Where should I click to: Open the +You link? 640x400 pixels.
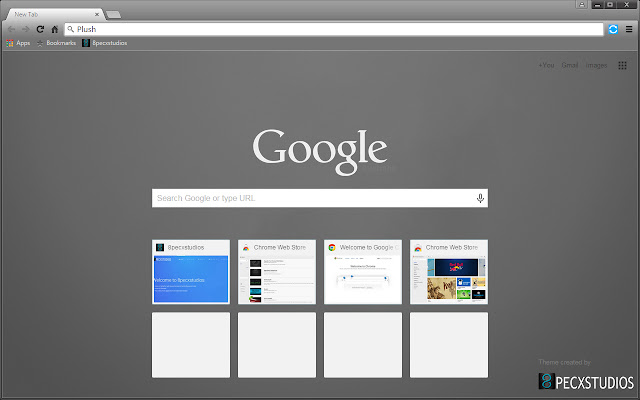point(546,65)
